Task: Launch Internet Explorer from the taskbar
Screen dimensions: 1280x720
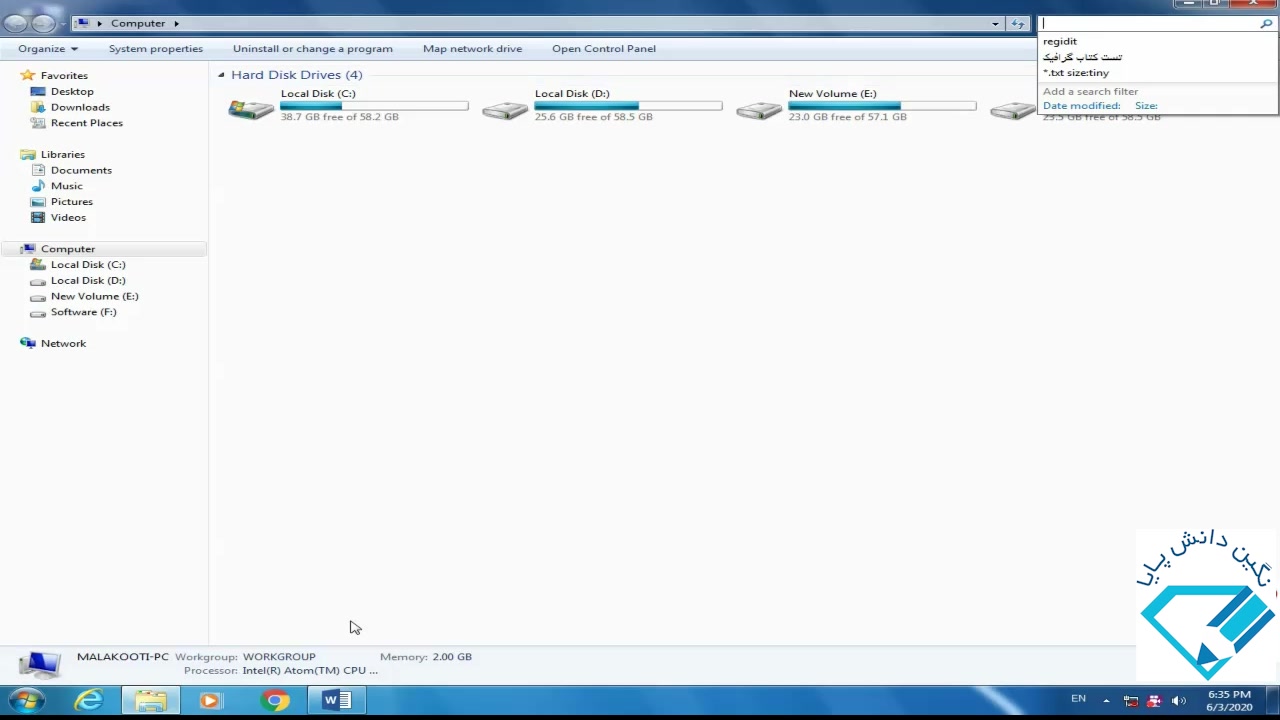Action: 89,700
